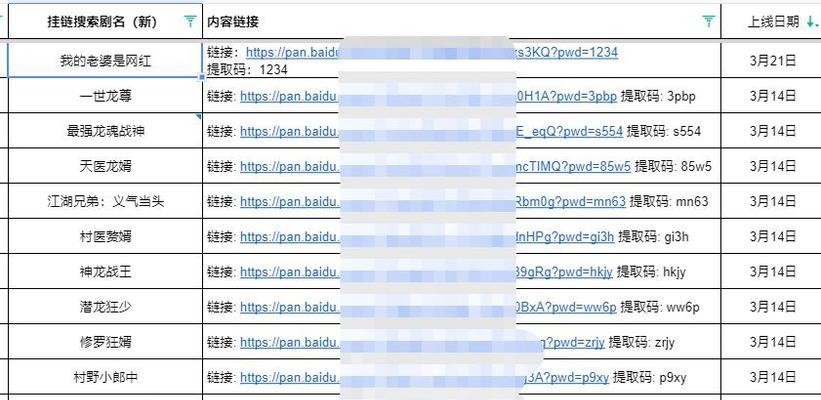Grab fill handle of 我的老婆是网红 cell
821x400 pixels.
pos(202,77)
